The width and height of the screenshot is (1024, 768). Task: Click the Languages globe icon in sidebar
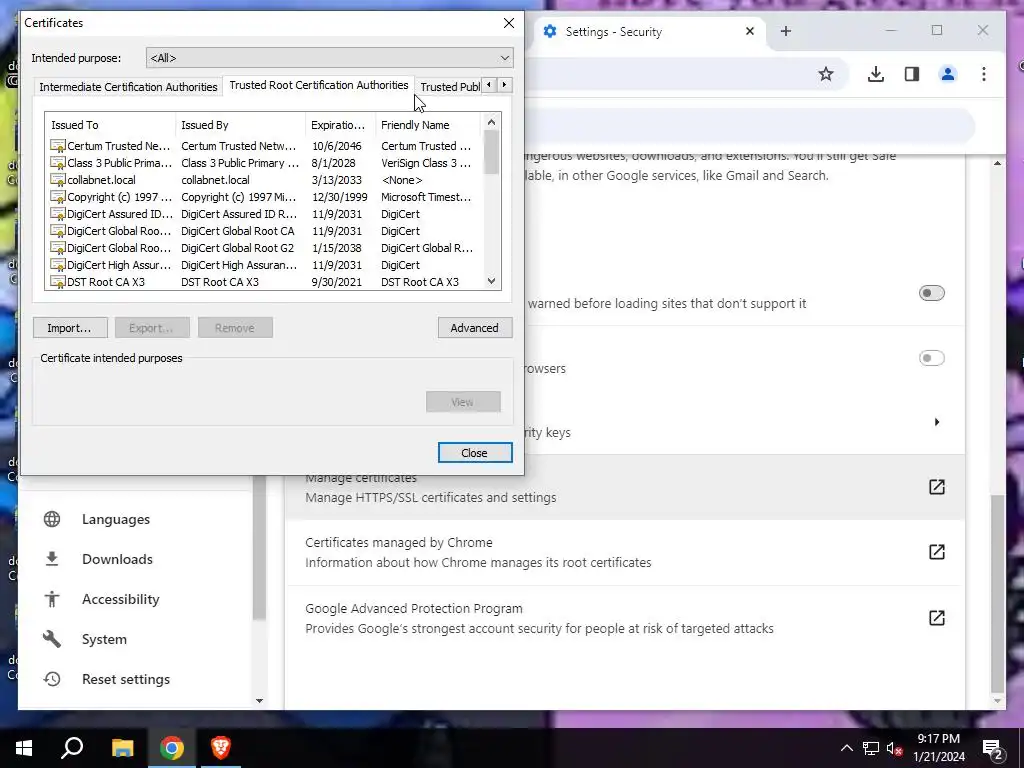pos(52,519)
